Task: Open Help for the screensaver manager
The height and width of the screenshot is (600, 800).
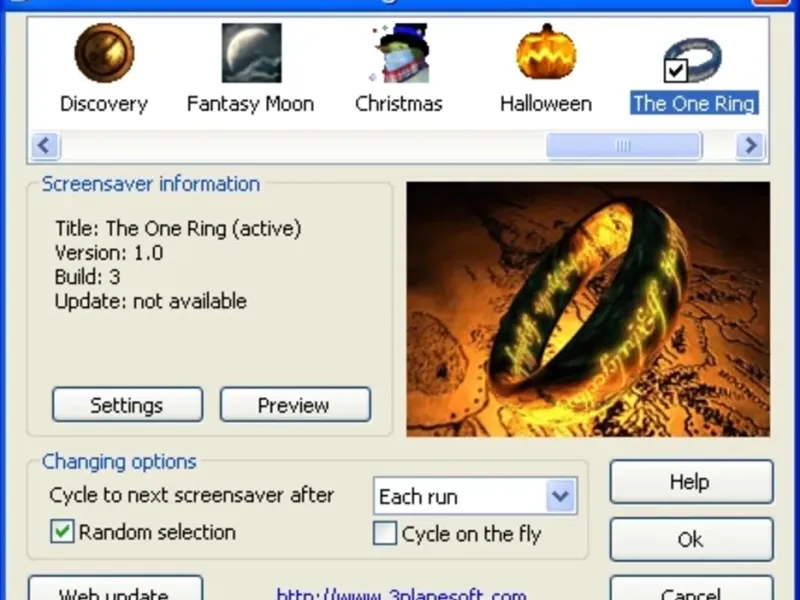Action: click(x=691, y=482)
